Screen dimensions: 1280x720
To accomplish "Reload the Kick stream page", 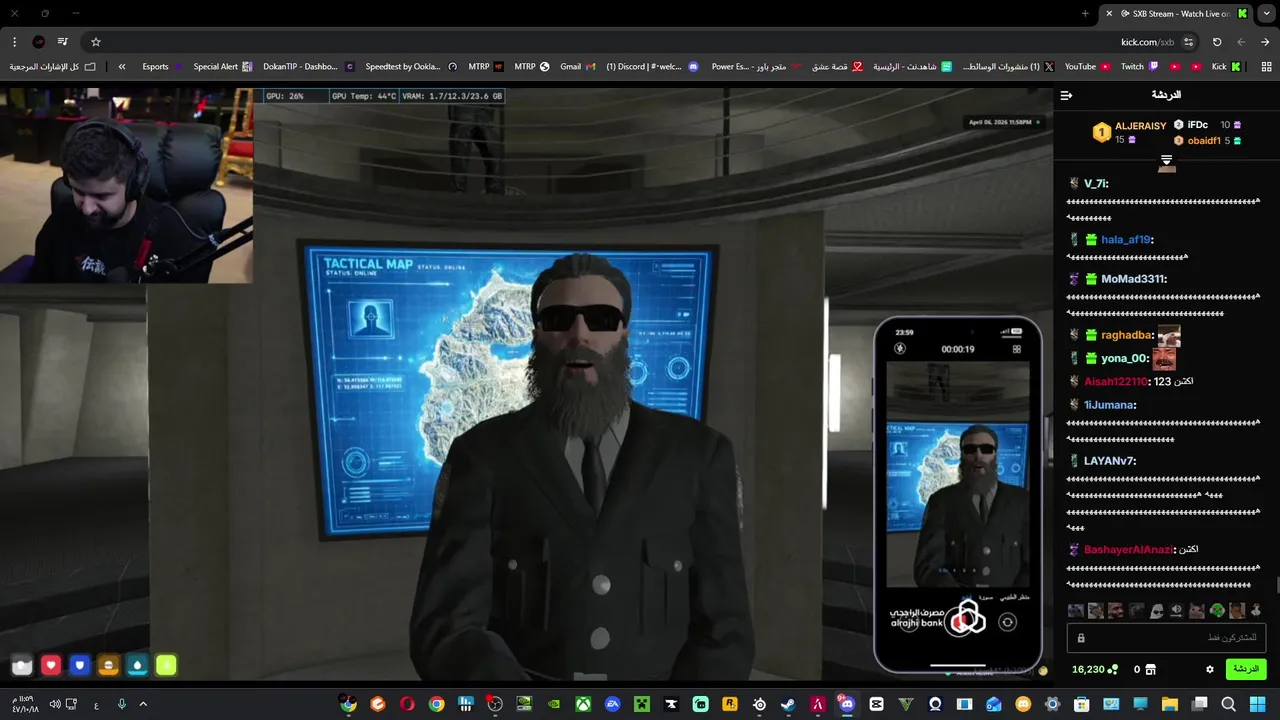I will [1217, 42].
